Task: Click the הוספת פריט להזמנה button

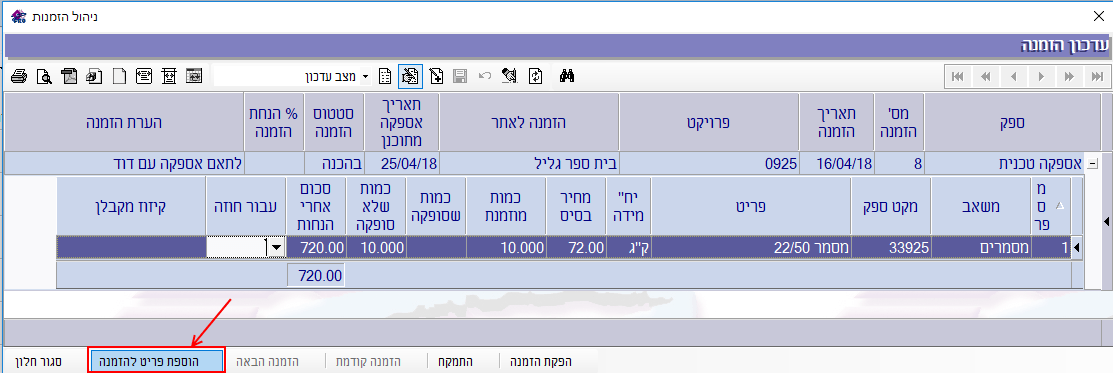Action: 157,361
